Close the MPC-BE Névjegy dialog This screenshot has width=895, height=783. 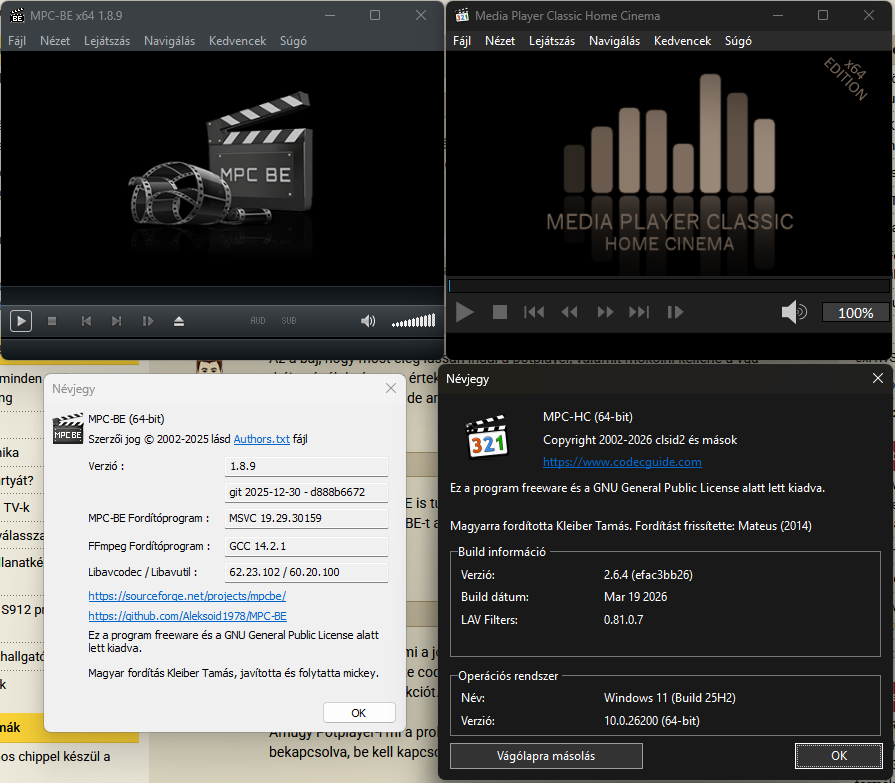[391, 389]
